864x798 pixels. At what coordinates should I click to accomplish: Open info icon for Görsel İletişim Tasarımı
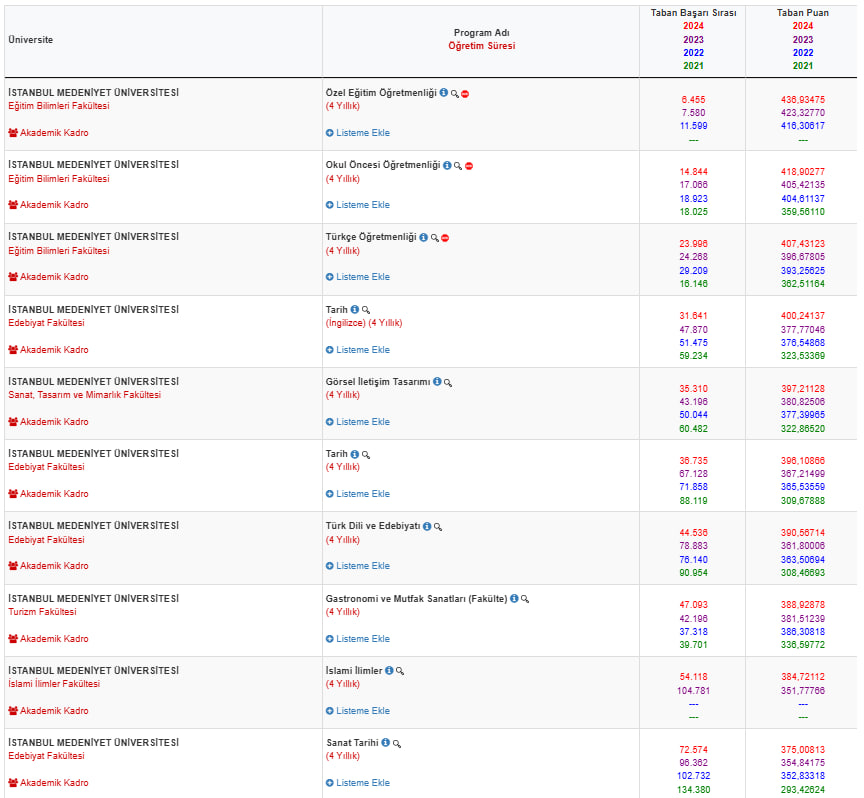point(437,382)
